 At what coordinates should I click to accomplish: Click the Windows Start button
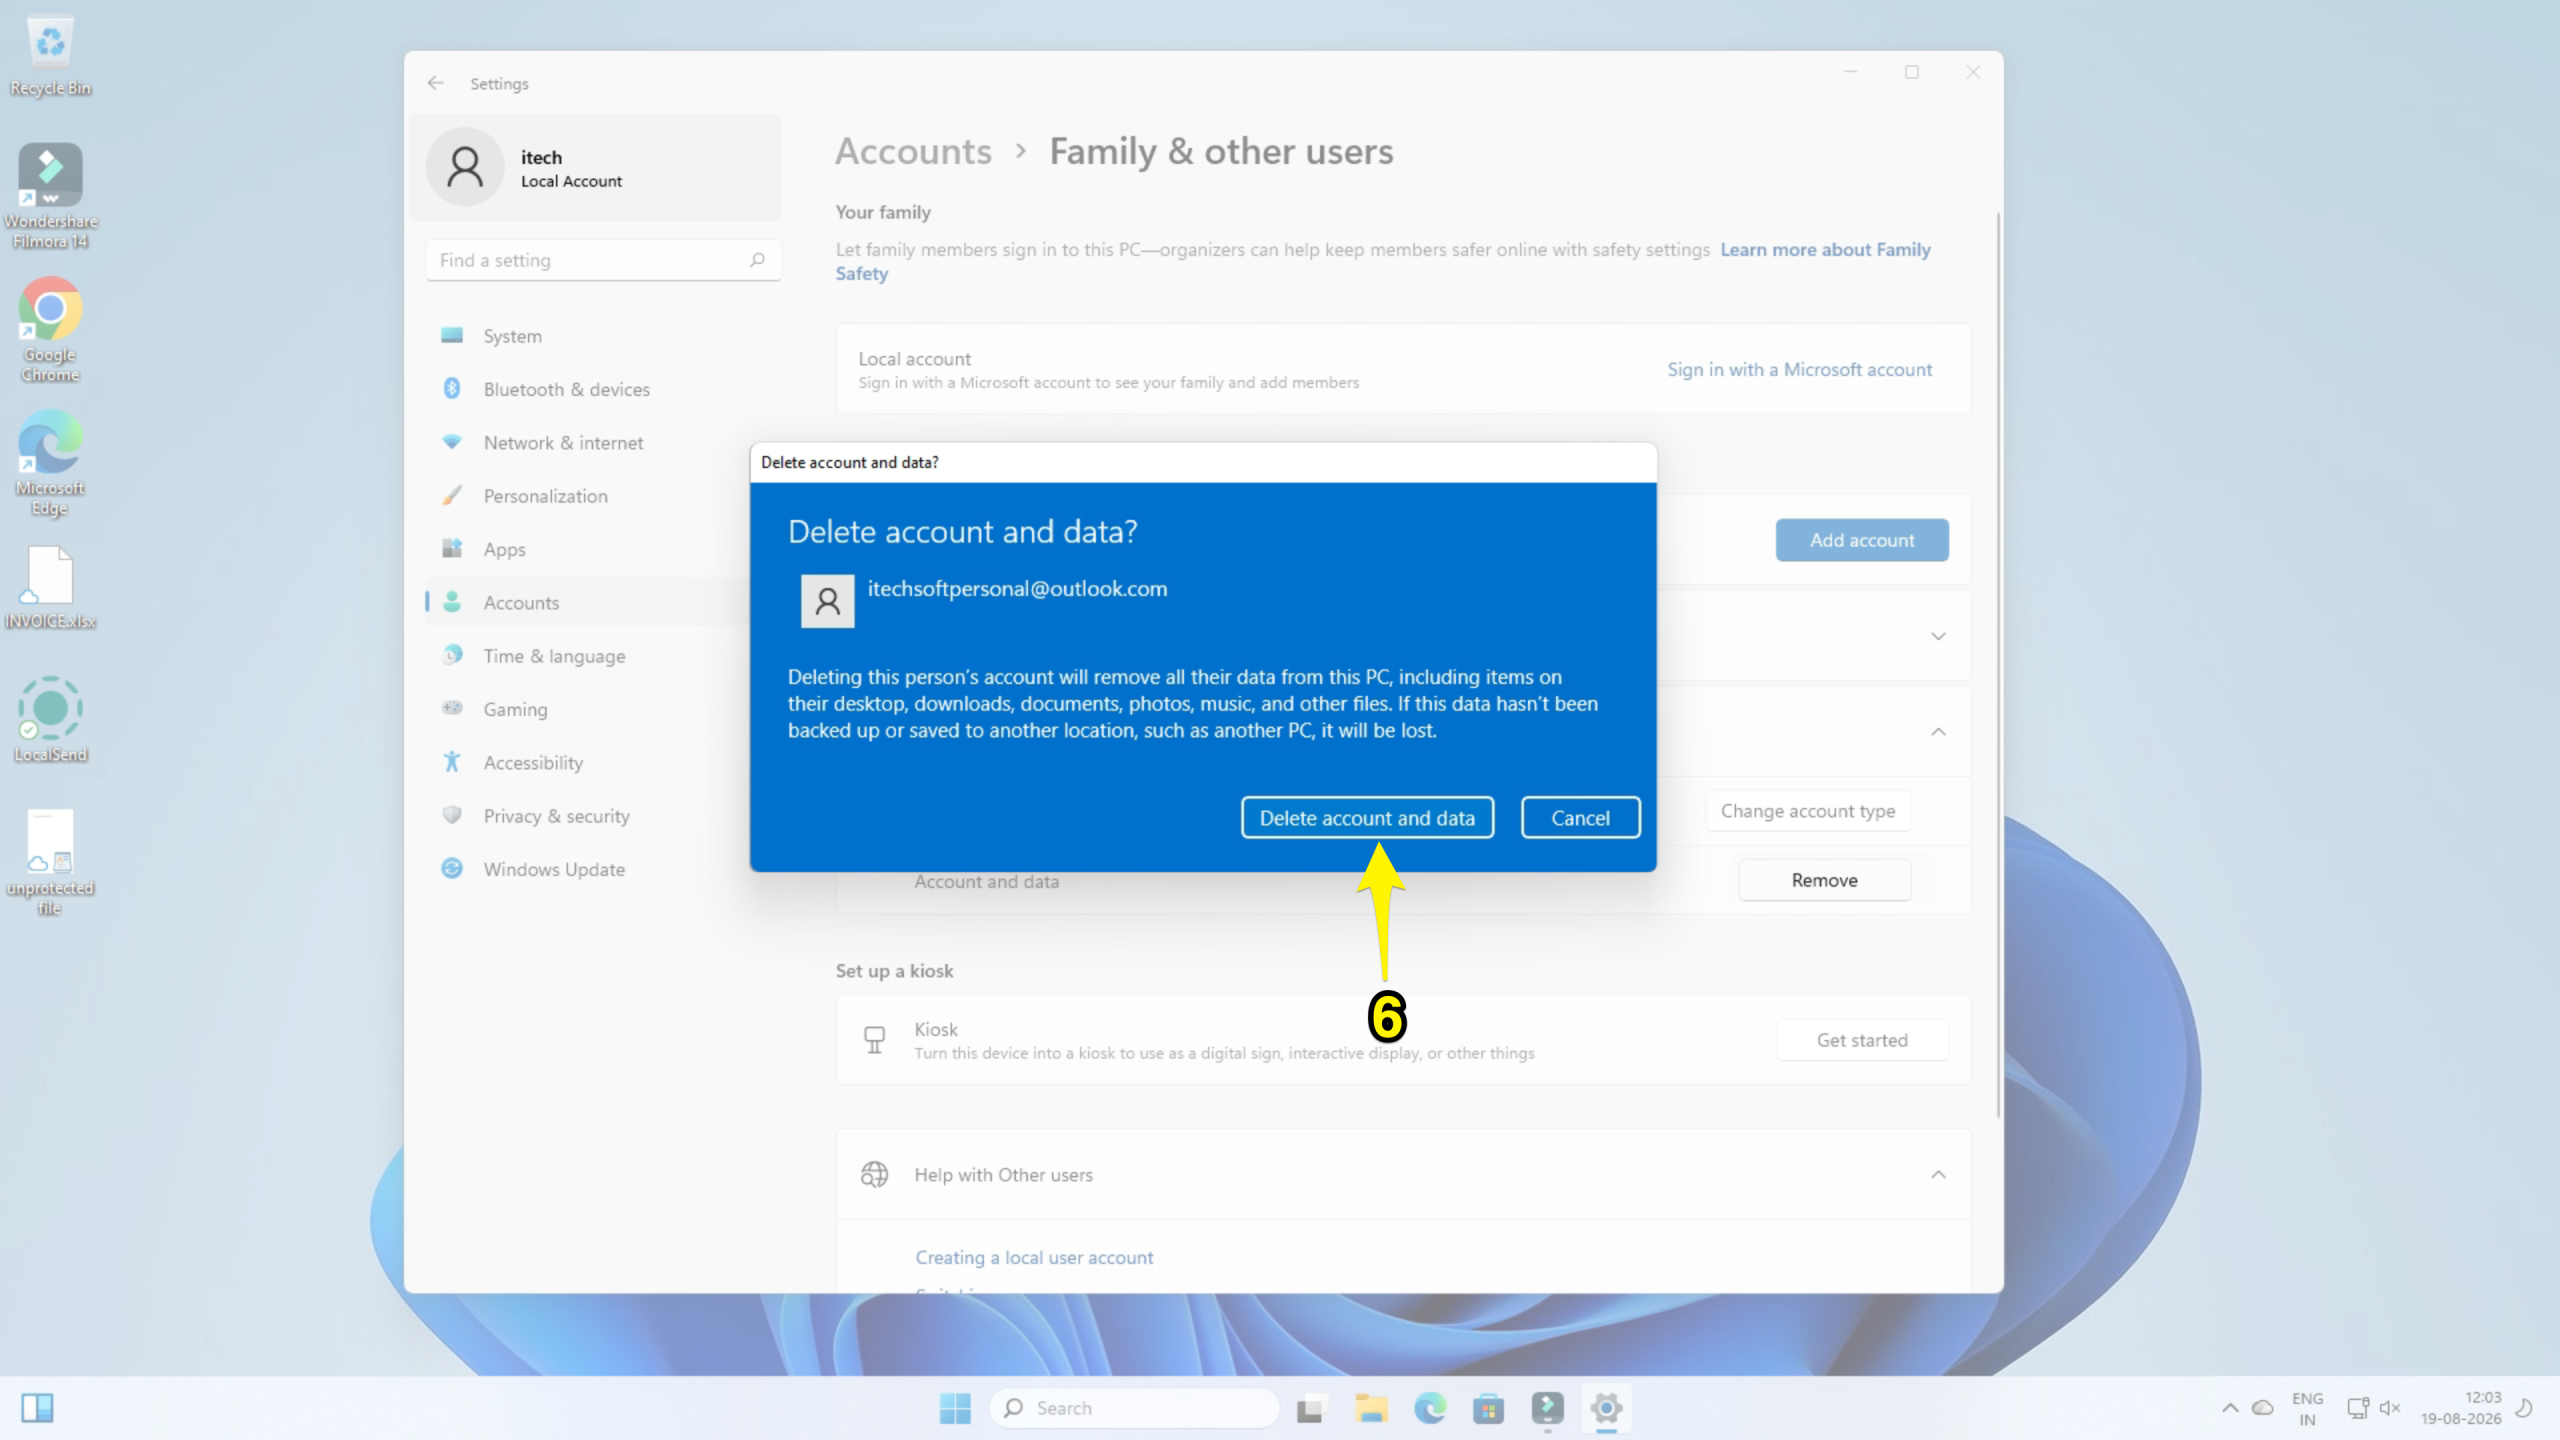pyautogui.click(x=955, y=1408)
